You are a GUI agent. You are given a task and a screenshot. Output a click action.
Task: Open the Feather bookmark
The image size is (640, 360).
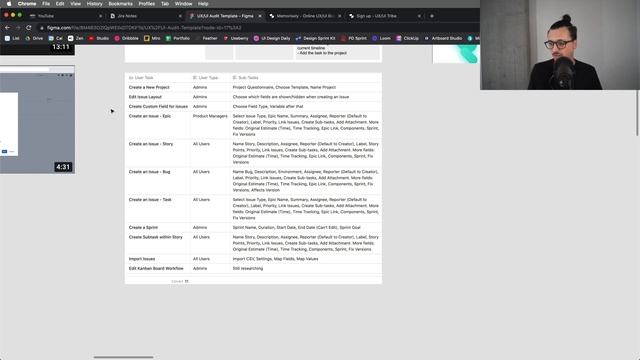[207, 38]
